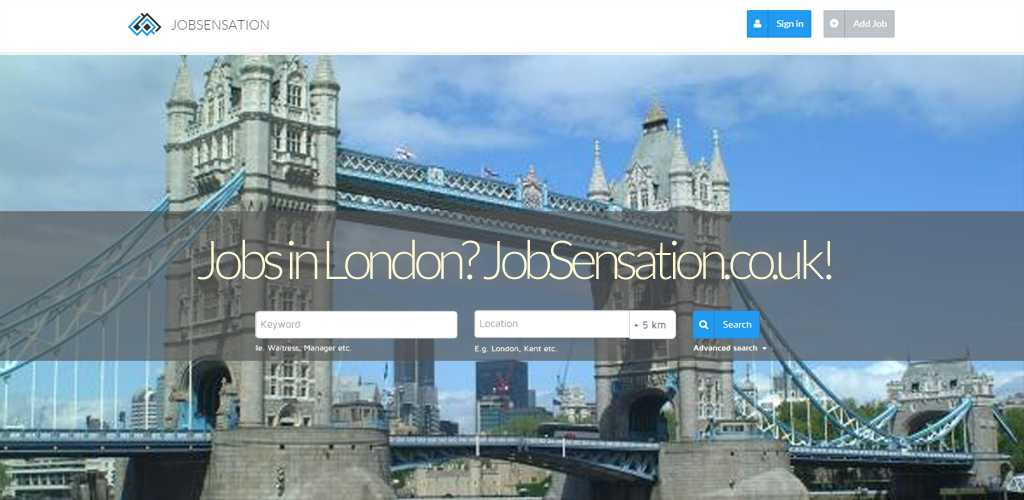The image size is (1024, 500).
Task: Open the + 5 km radius dropdown
Action: point(652,324)
